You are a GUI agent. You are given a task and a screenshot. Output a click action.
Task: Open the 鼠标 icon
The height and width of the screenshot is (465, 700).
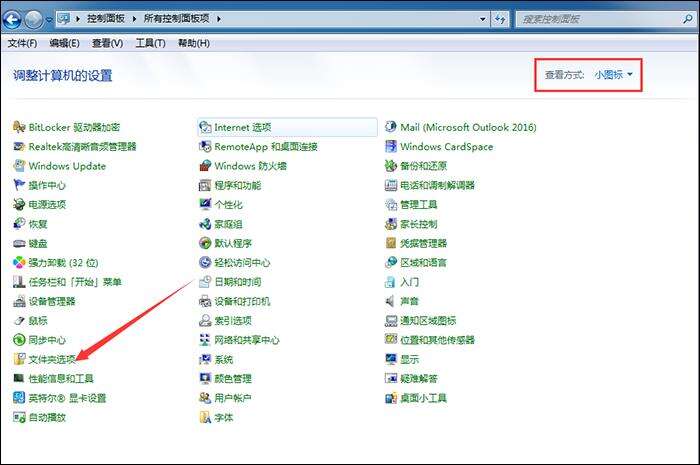click(x=19, y=321)
